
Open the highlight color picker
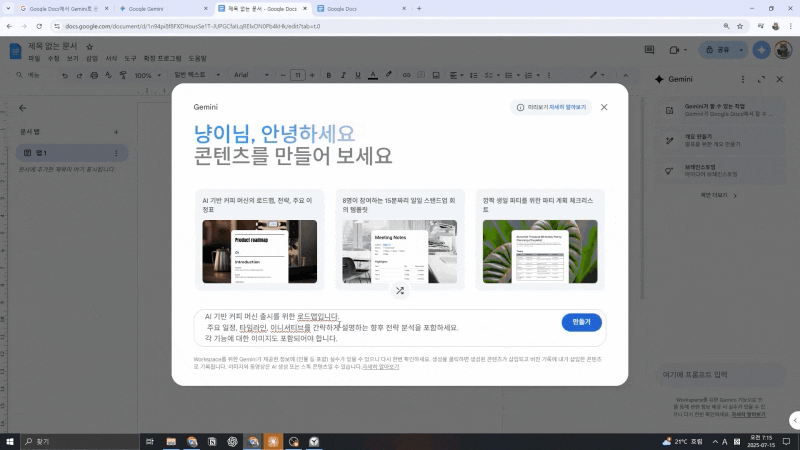pos(389,75)
